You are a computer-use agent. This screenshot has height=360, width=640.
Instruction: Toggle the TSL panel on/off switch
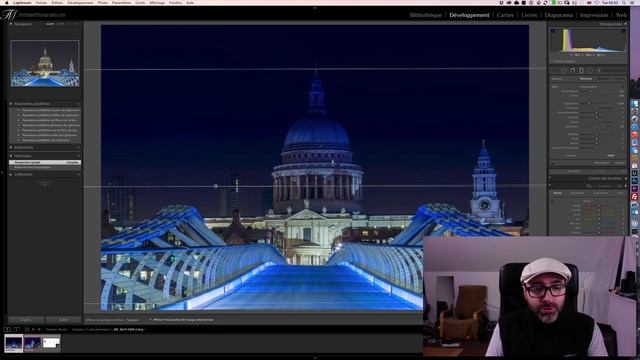[549, 186]
